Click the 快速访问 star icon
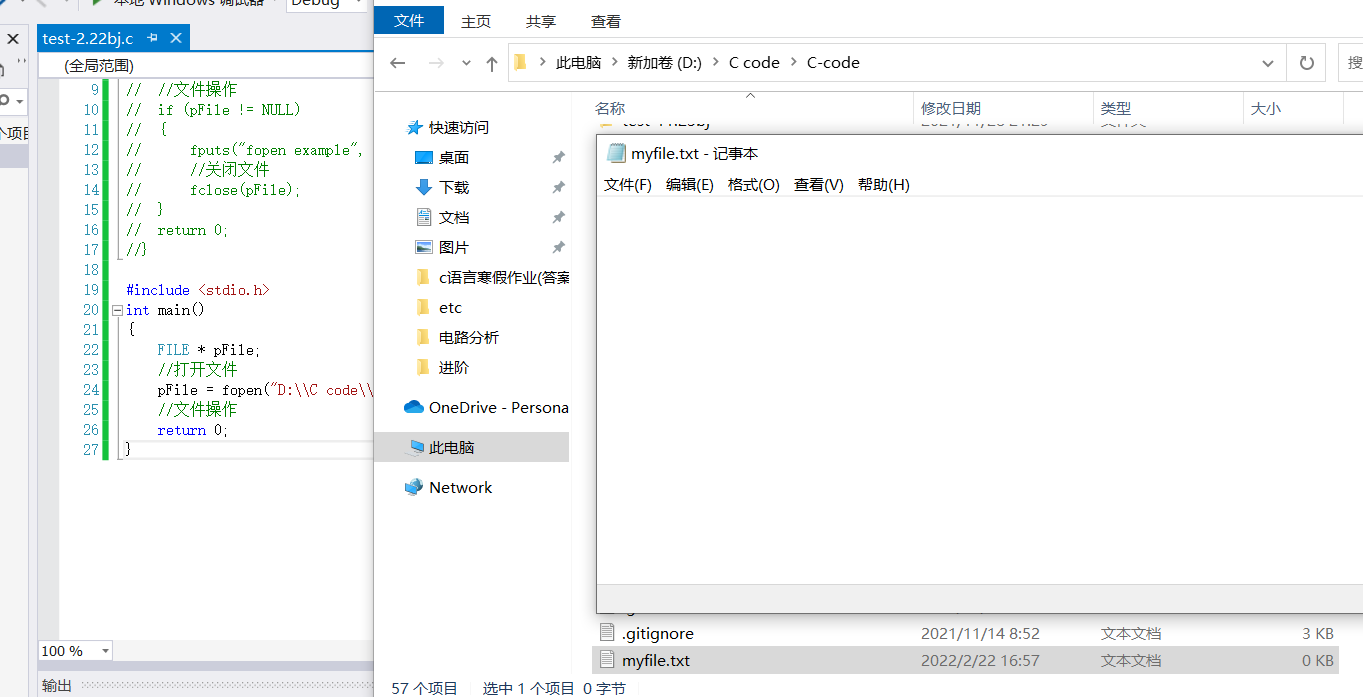The image size is (1363, 697). click(415, 127)
